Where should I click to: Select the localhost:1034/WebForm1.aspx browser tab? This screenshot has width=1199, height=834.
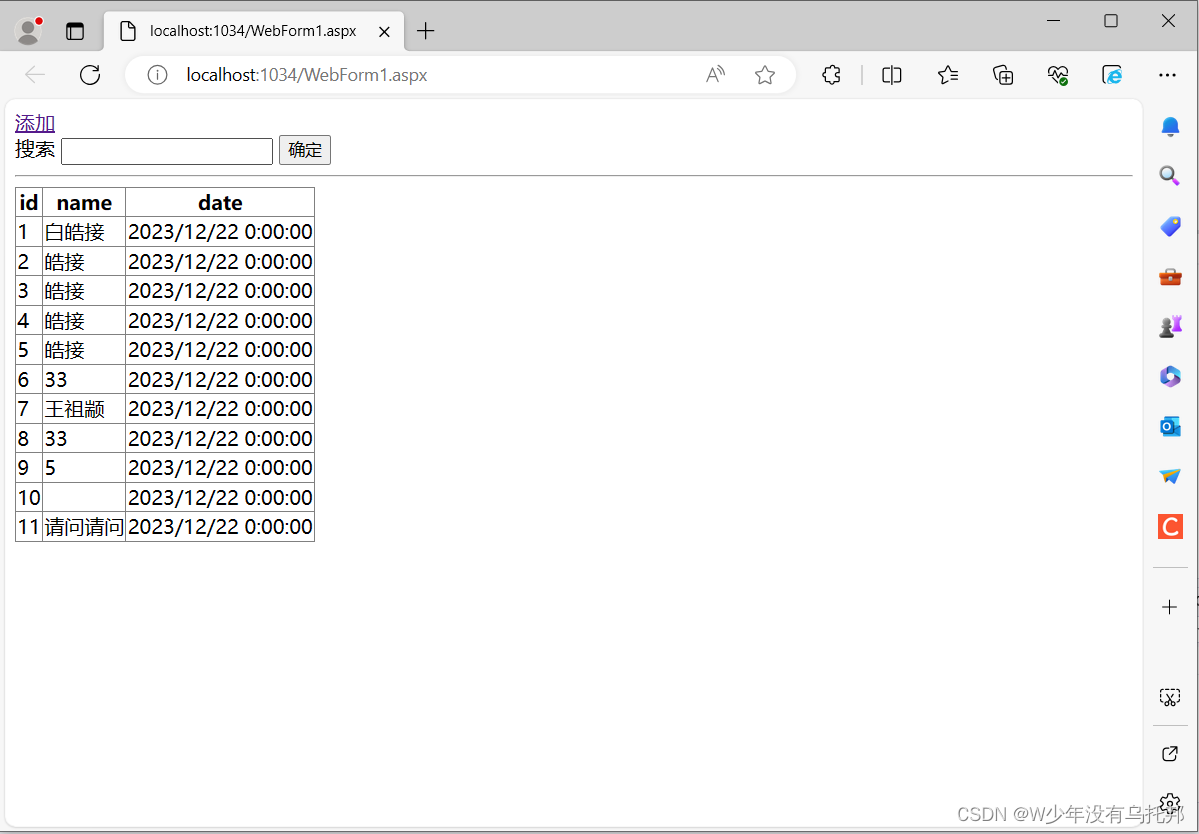point(250,30)
